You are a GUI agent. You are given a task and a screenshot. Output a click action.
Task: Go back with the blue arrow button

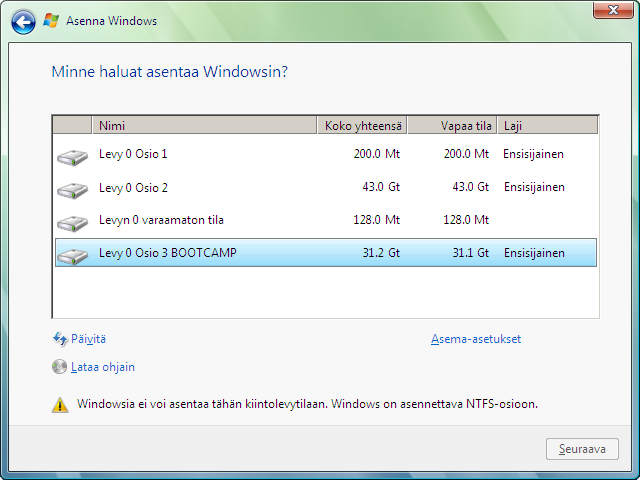[x=23, y=22]
